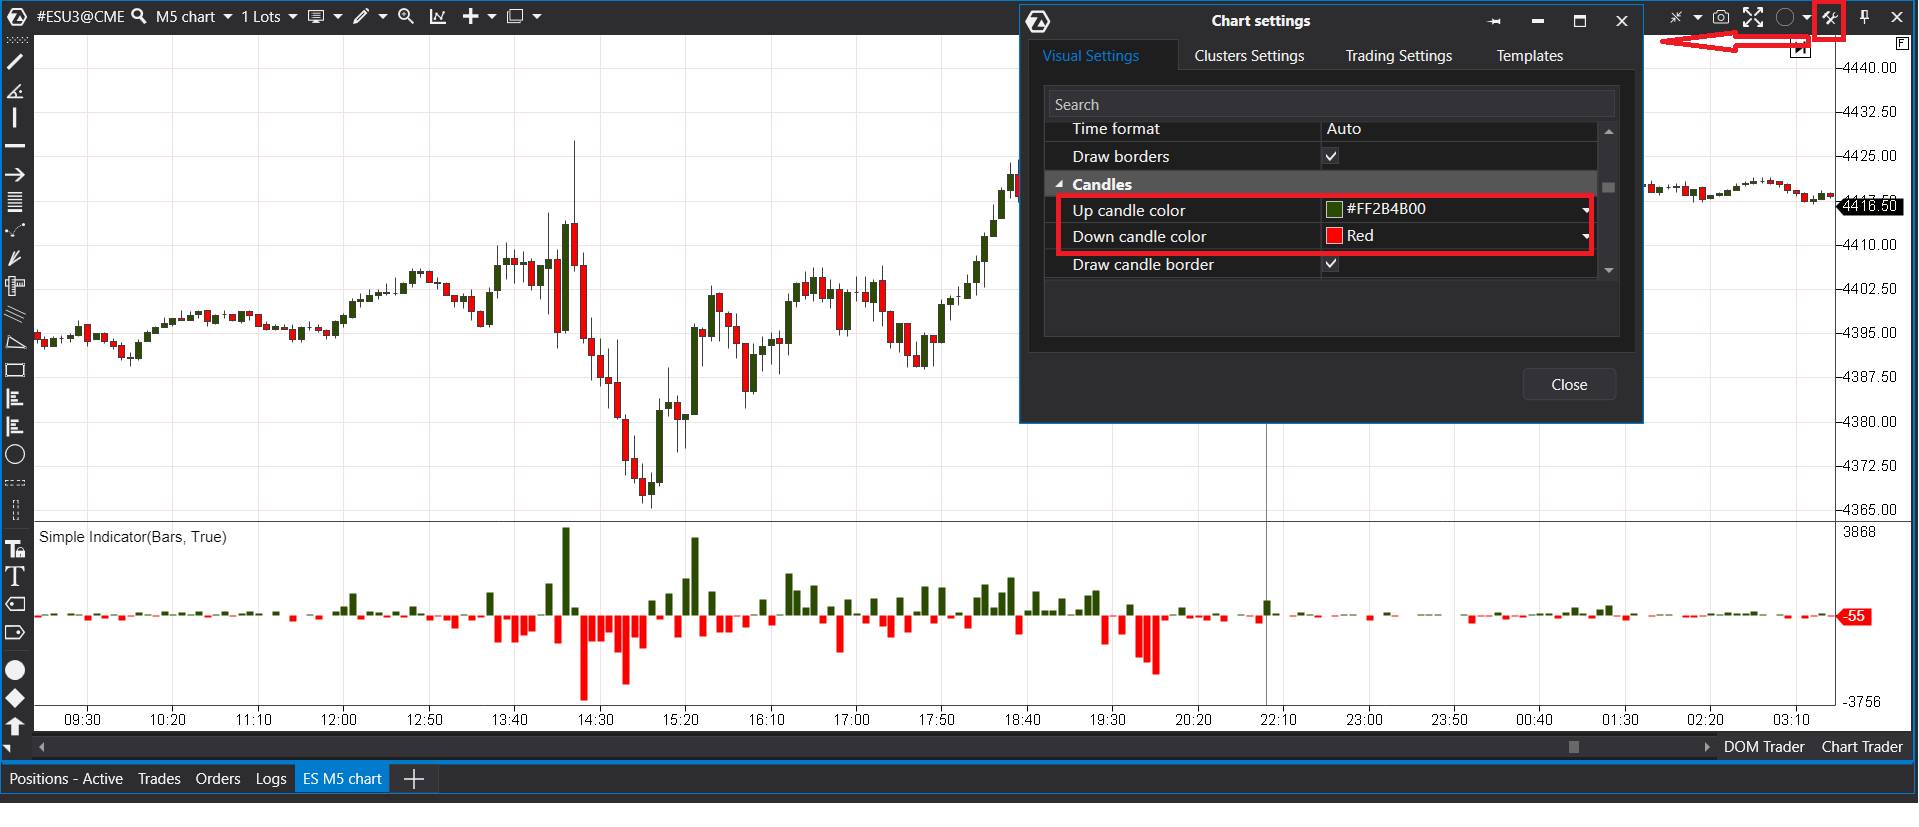Image resolution: width=1919 pixels, height=827 pixels.
Task: Click the fullscreen expand arrows icon
Action: [1753, 17]
